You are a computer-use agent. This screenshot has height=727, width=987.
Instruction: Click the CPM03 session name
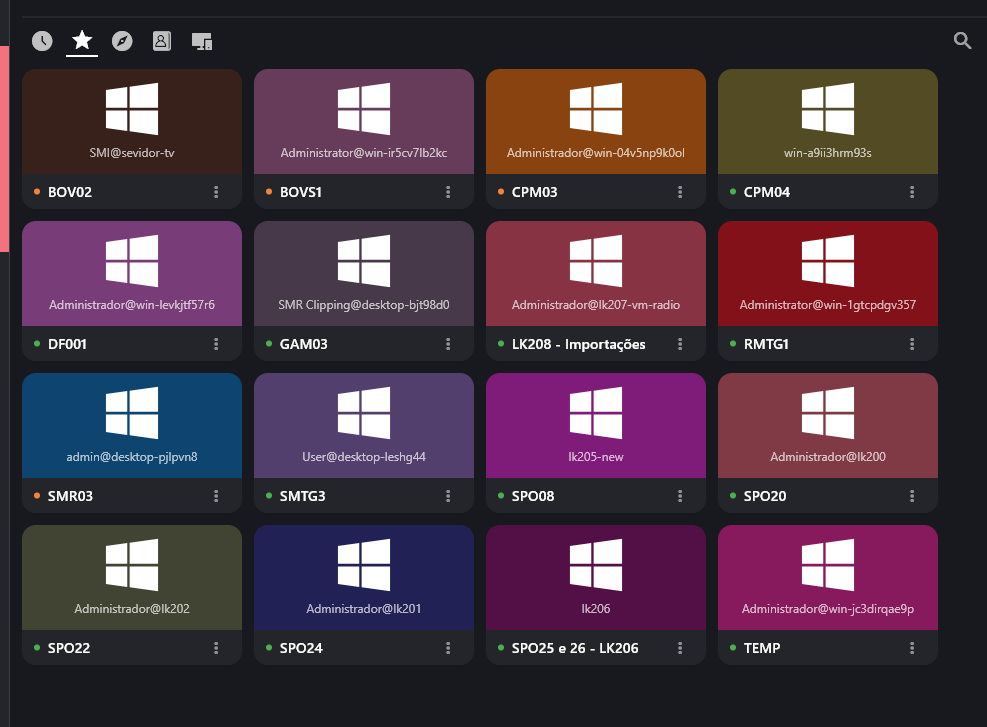(x=534, y=192)
